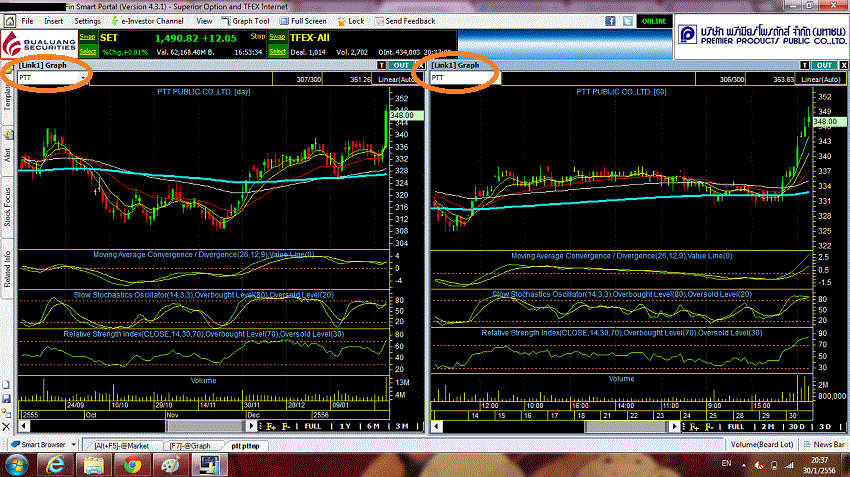Image resolution: width=850 pixels, height=477 pixels.
Task: Click the ONLINE status indicator
Action: point(654,21)
